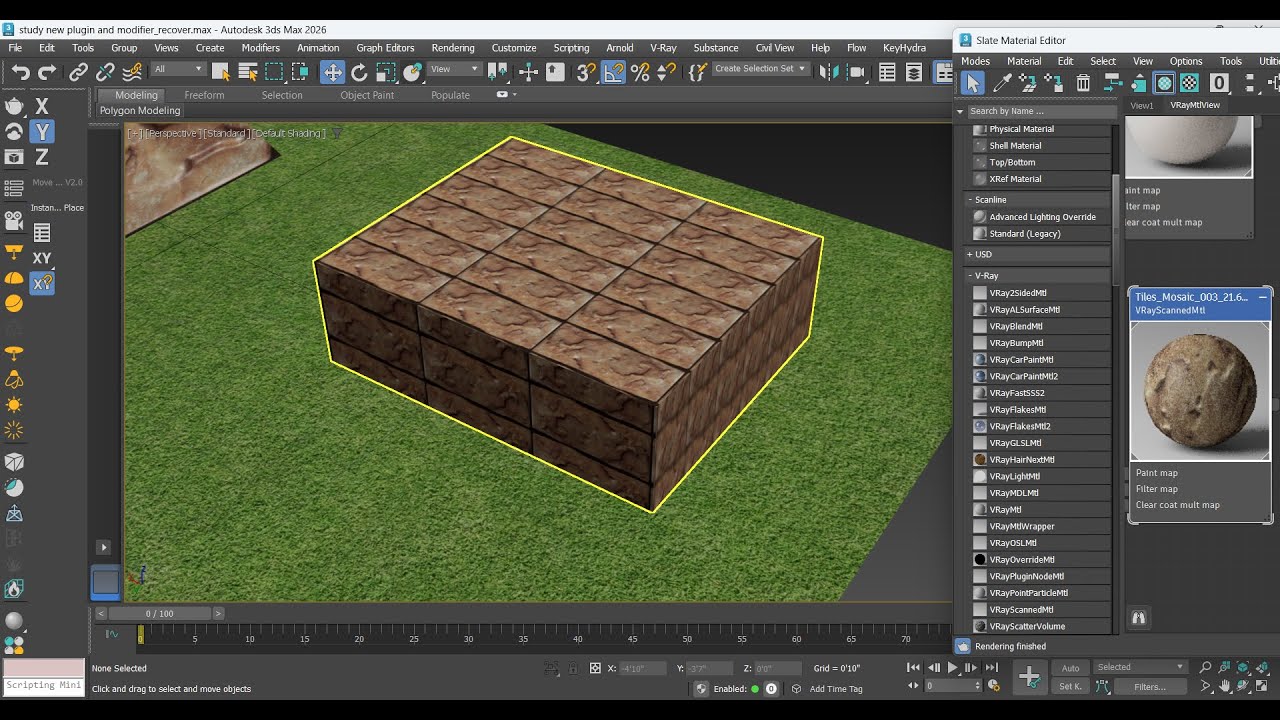
Task: Open the Graph Editors menu
Action: click(x=385, y=47)
